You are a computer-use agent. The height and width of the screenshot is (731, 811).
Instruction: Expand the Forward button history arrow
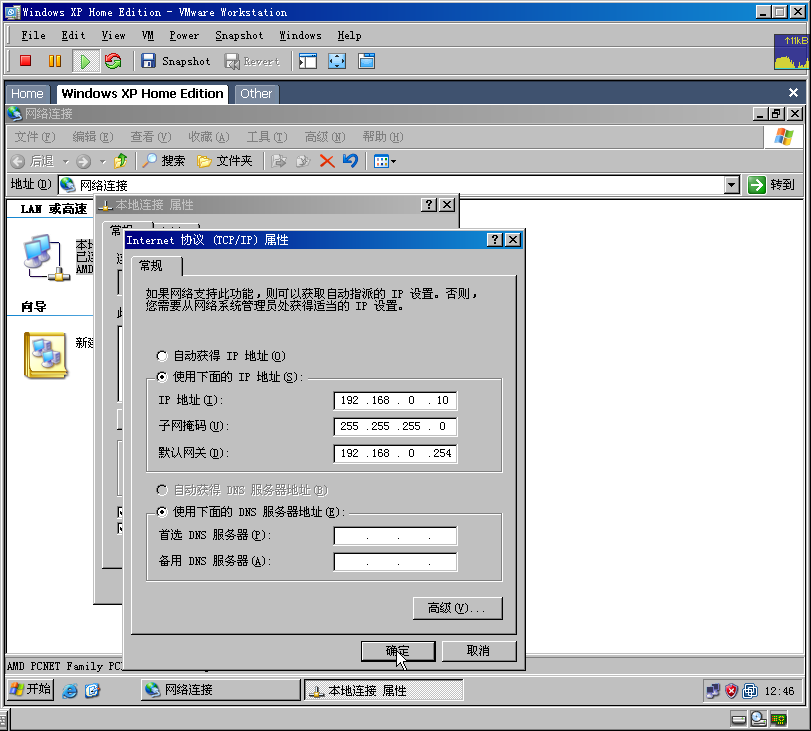click(102, 162)
